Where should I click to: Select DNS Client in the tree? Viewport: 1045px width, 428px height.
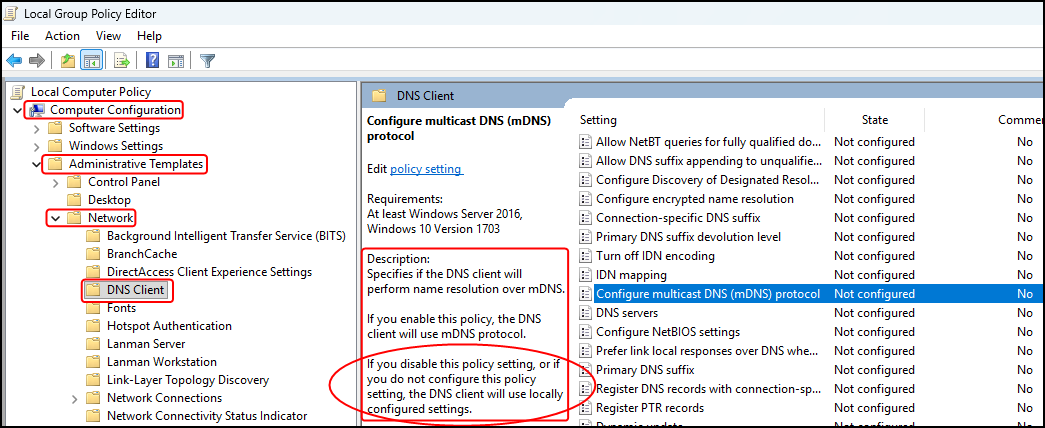136,290
